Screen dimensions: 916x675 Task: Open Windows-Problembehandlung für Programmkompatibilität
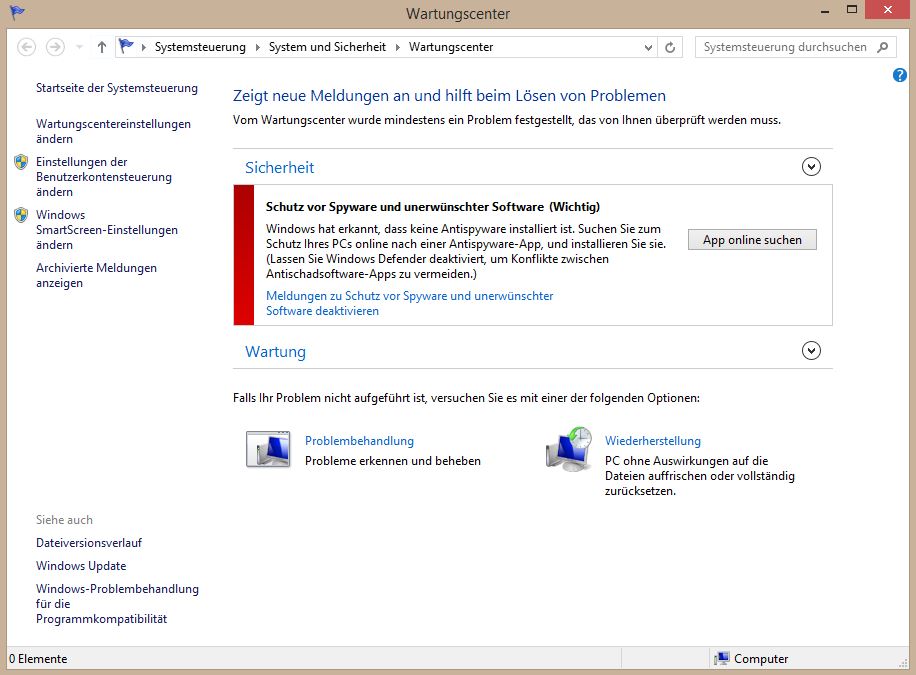click(117, 604)
